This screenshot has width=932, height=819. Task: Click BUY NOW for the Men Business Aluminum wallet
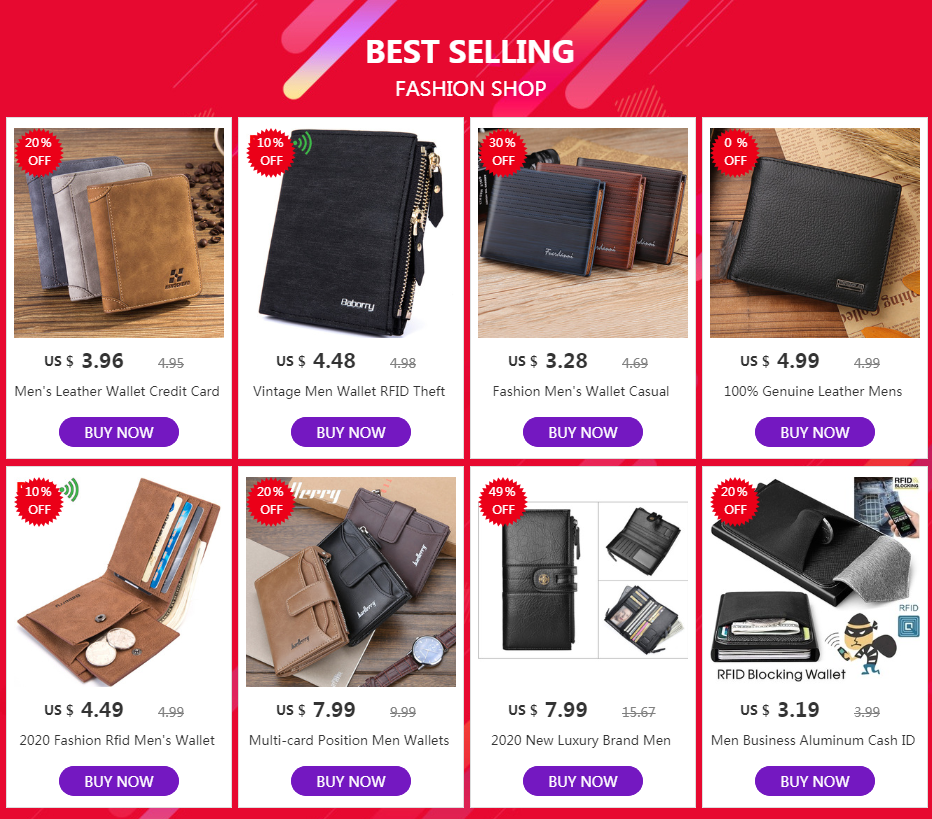pos(815,781)
